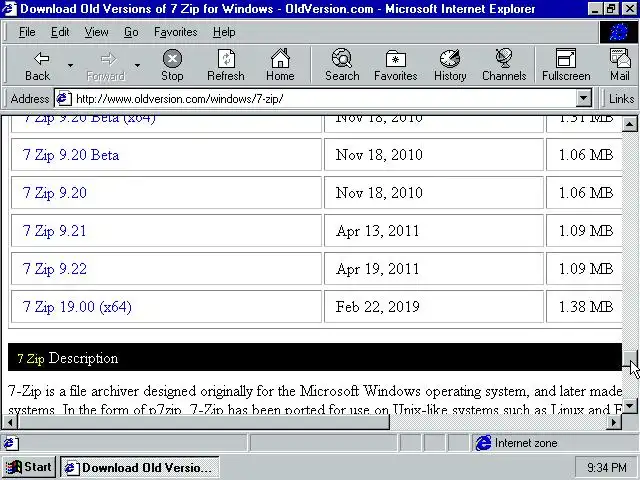Open the 7 Zip 19.00 (x64) link

(77, 307)
